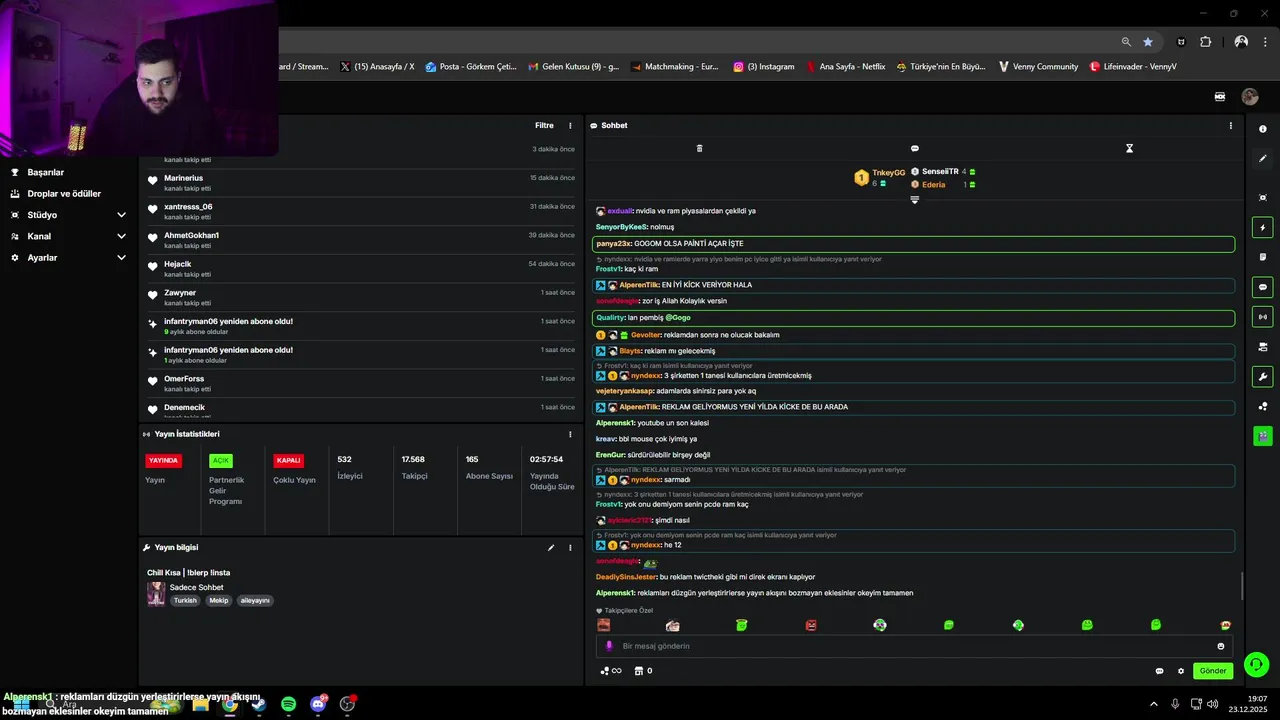Click the broadcast signal icon in right rail
The width and height of the screenshot is (1280, 720).
[1263, 317]
